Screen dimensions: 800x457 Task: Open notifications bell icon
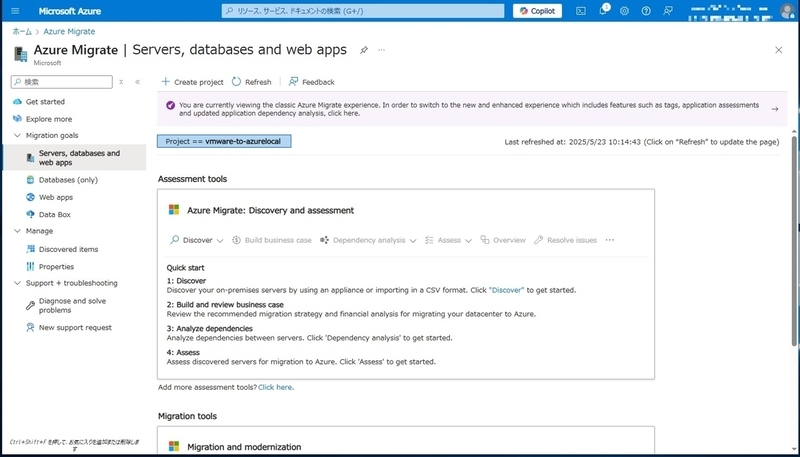pyautogui.click(x=603, y=11)
